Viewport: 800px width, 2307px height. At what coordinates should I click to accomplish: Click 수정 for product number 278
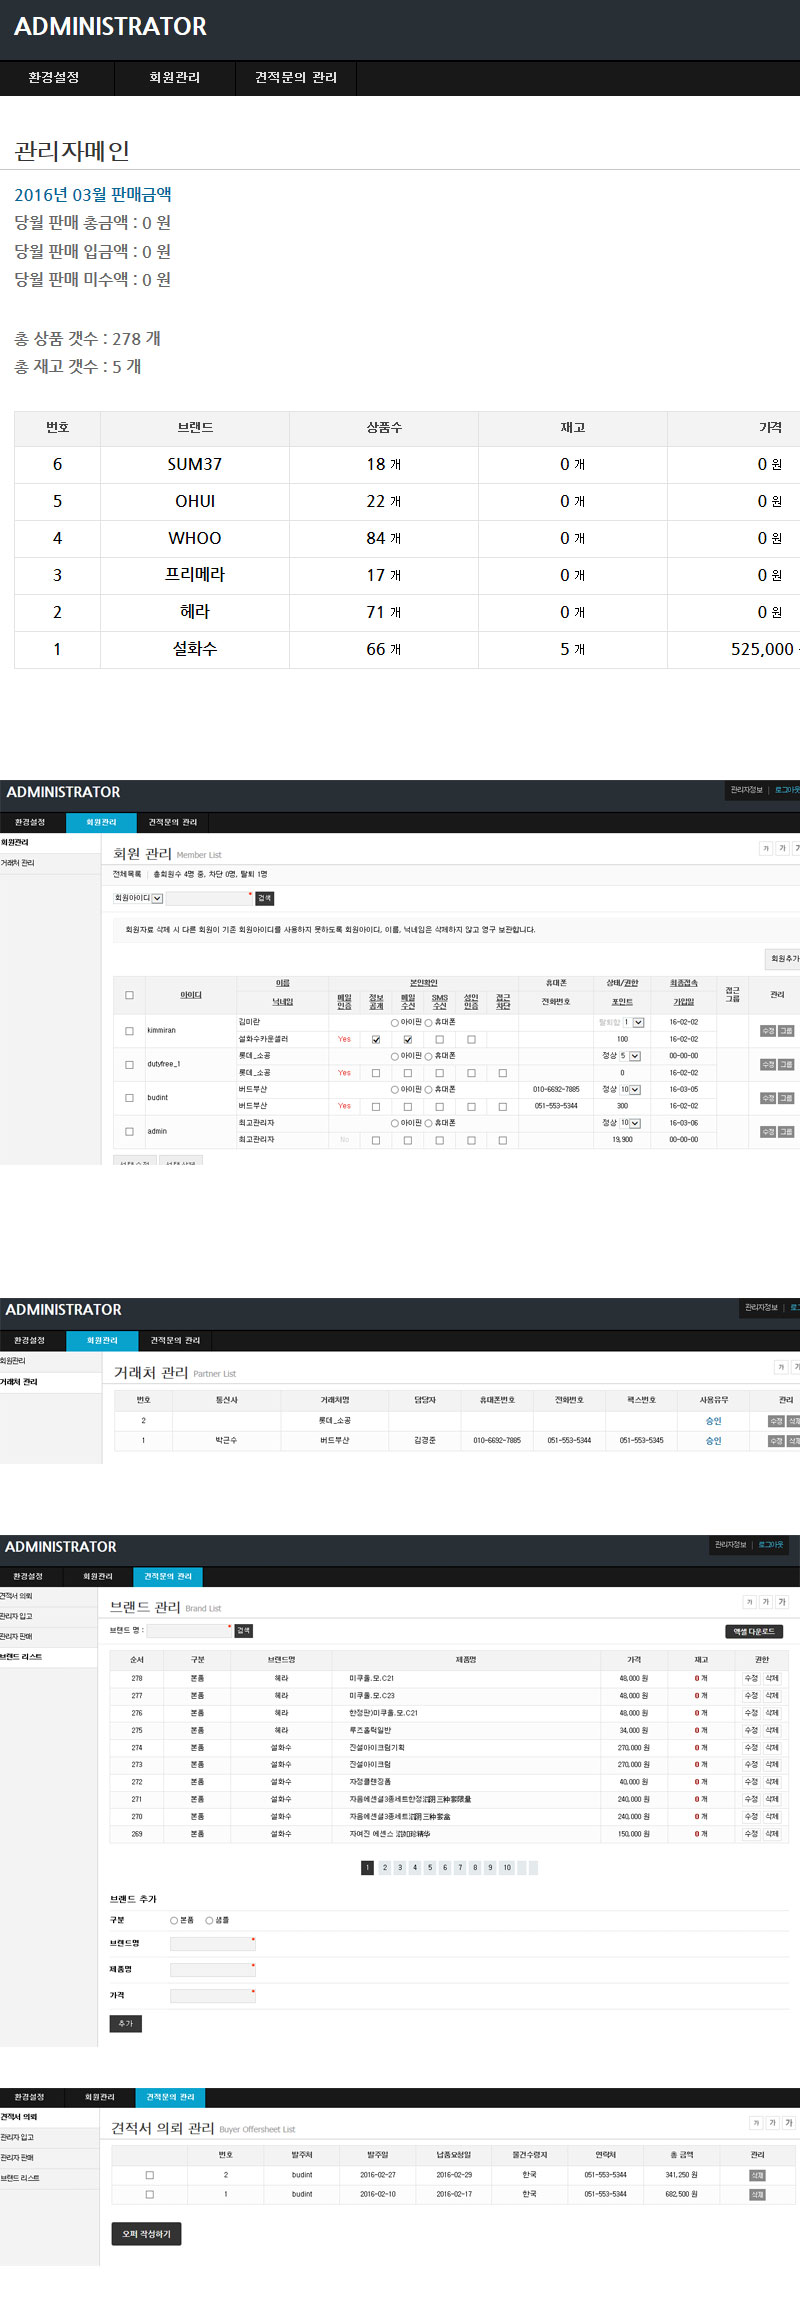click(751, 1678)
